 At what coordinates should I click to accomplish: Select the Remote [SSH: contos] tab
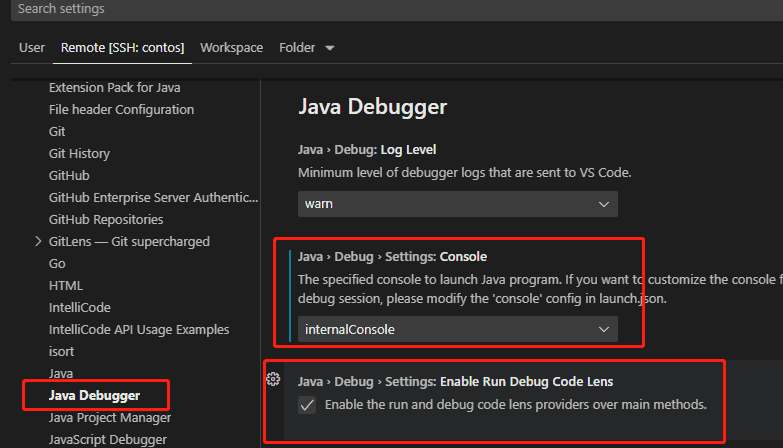122,48
